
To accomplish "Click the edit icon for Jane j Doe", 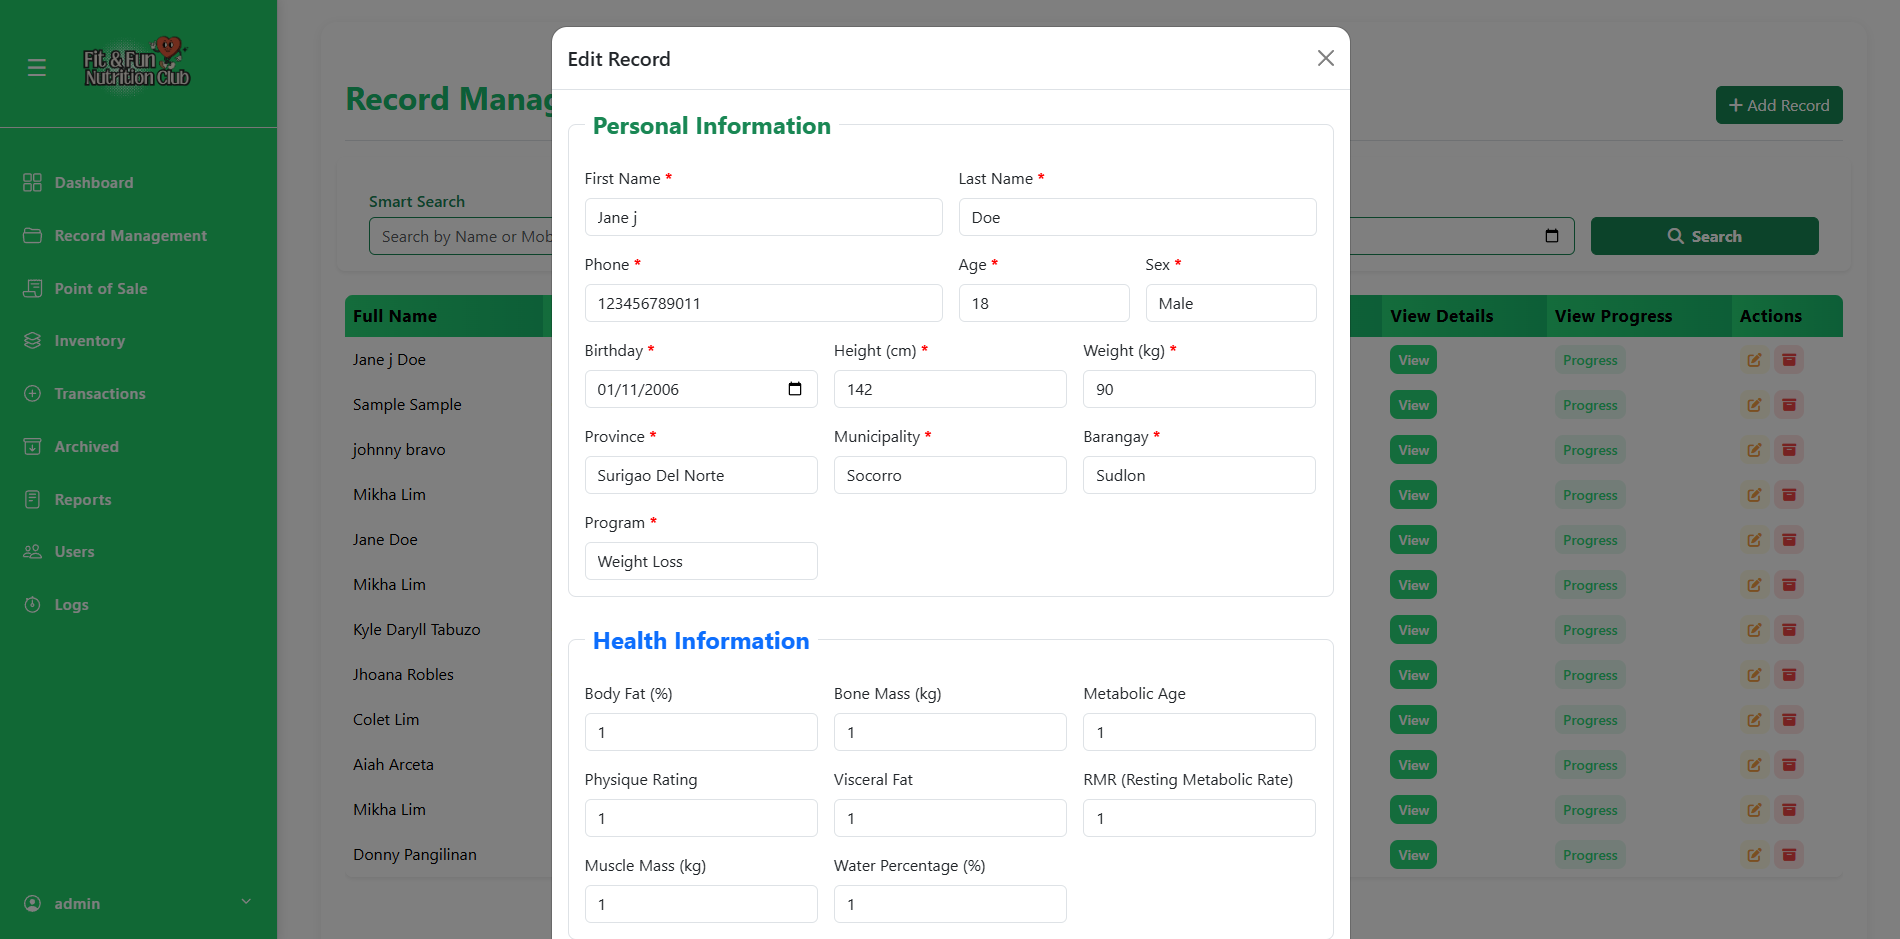I will pos(1754,360).
